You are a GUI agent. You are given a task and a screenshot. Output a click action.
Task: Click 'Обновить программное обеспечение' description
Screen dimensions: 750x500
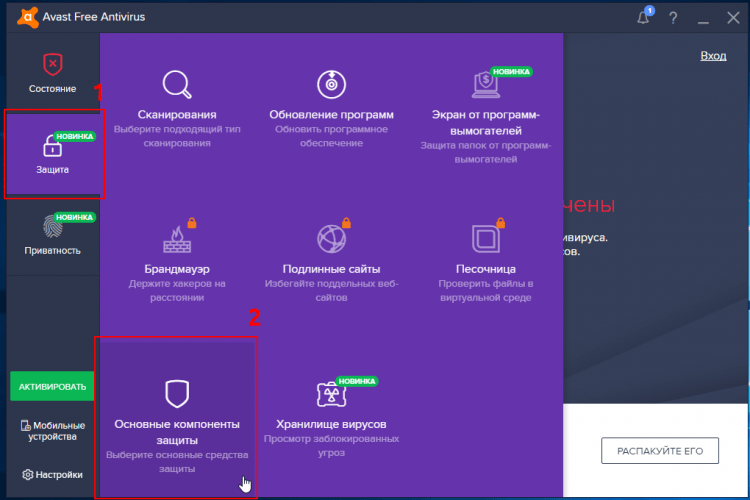[331, 136]
